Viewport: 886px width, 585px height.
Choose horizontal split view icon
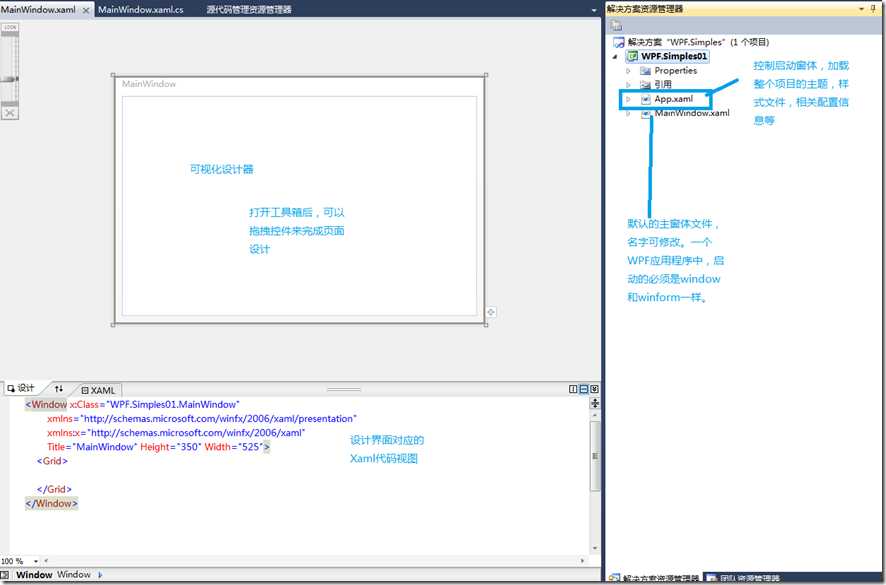pos(584,389)
